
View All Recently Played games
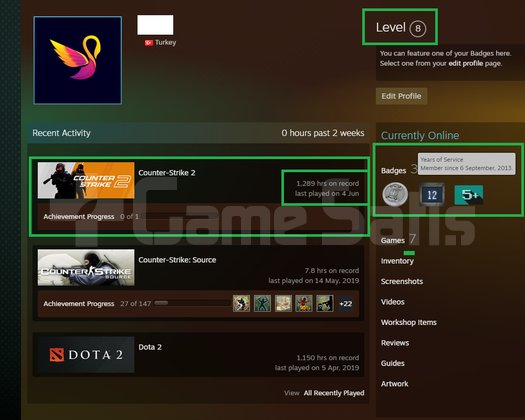(x=334, y=393)
